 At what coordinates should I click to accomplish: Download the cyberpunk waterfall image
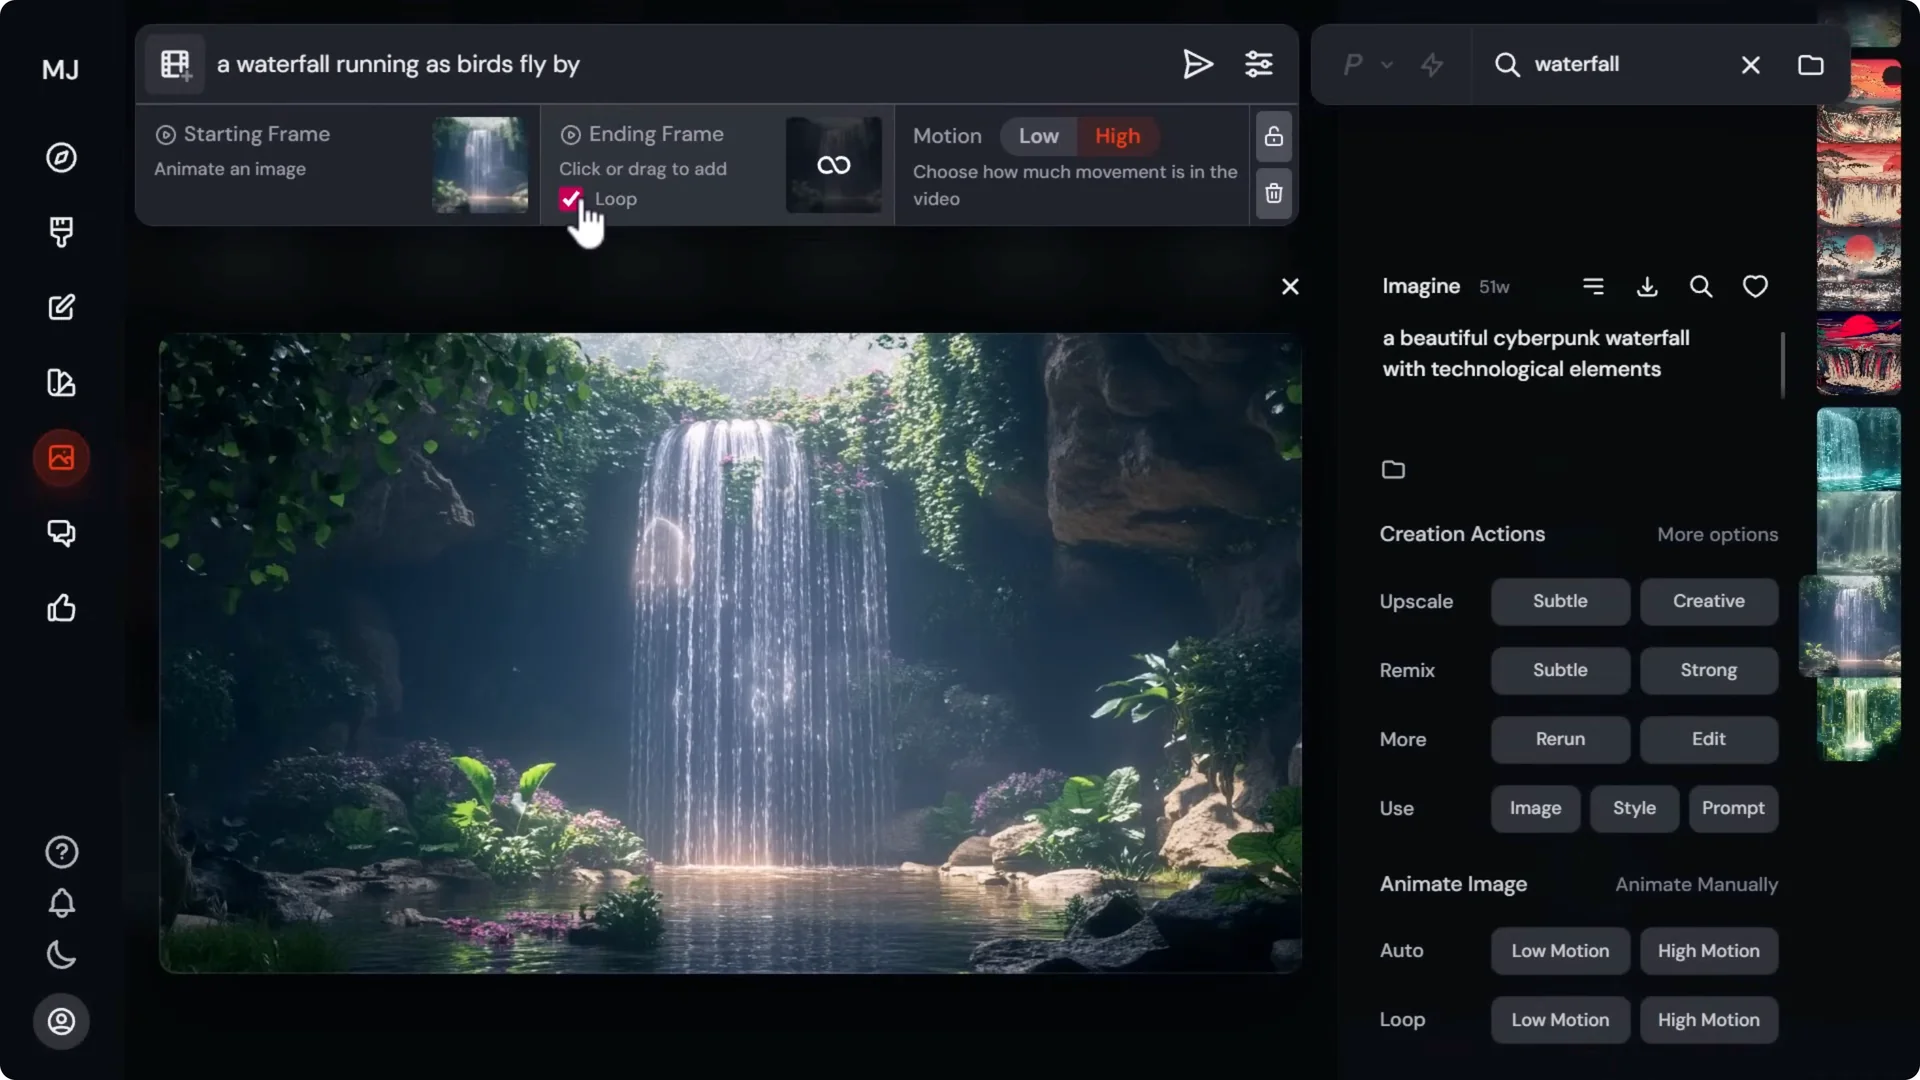(x=1647, y=286)
